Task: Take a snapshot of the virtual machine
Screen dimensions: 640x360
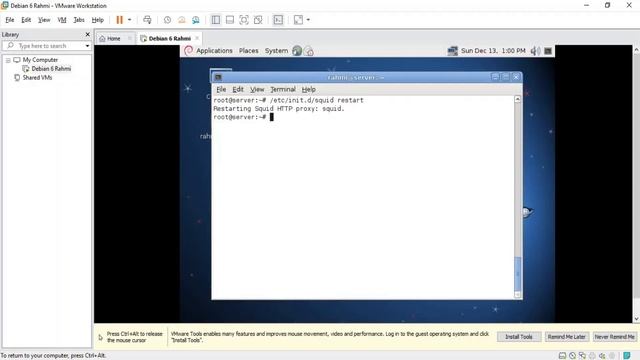Action: point(167,20)
